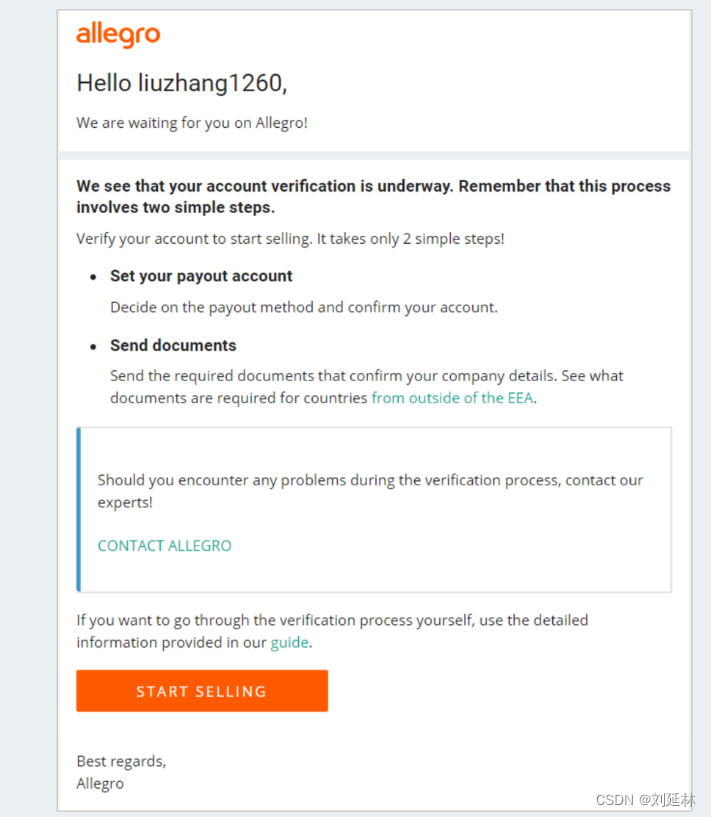Viewport: 711px width, 817px height.
Task: Click the bullet before 'Send documents'
Action: (93, 346)
